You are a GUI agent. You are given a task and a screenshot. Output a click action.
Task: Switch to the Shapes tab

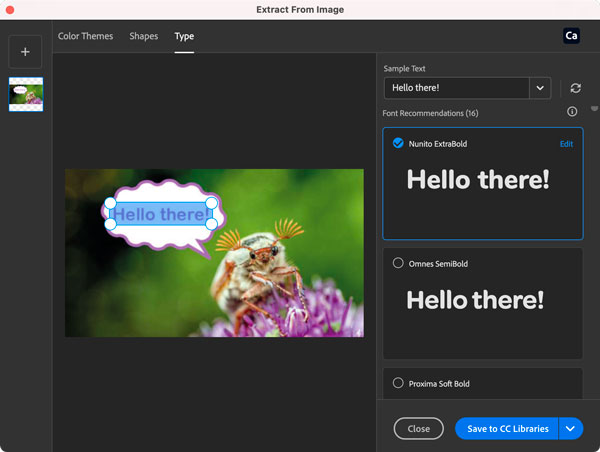pyautogui.click(x=143, y=36)
